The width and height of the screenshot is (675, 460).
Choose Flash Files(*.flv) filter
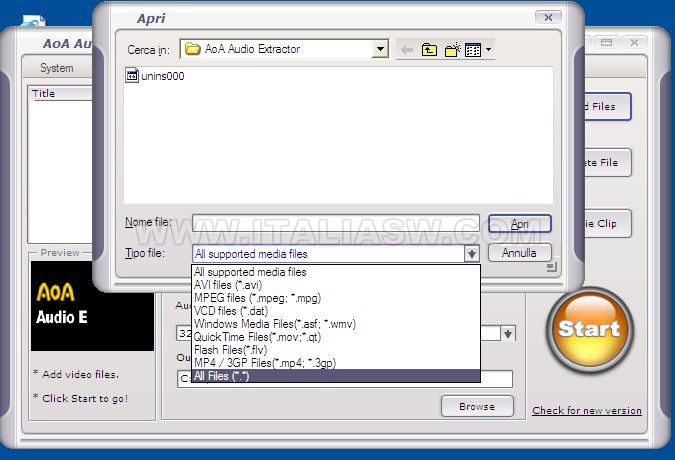(x=336, y=350)
